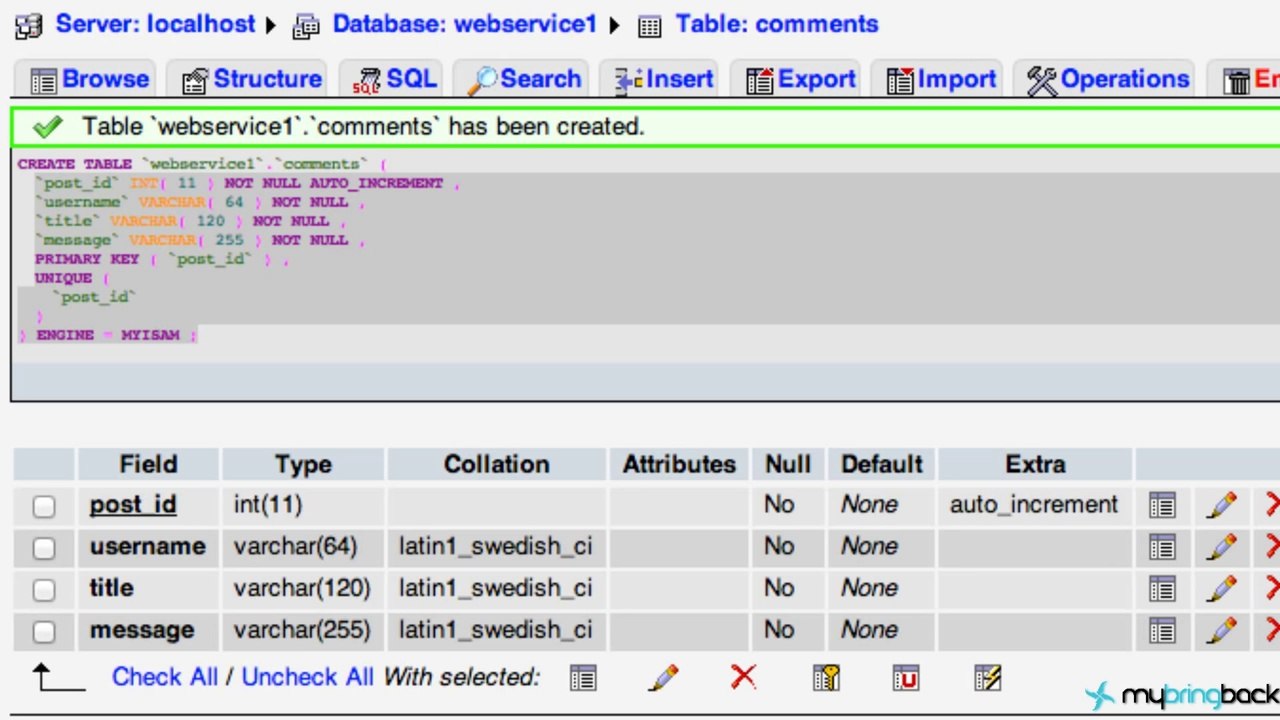
Task: Click the Type column header
Action: [x=303, y=465]
